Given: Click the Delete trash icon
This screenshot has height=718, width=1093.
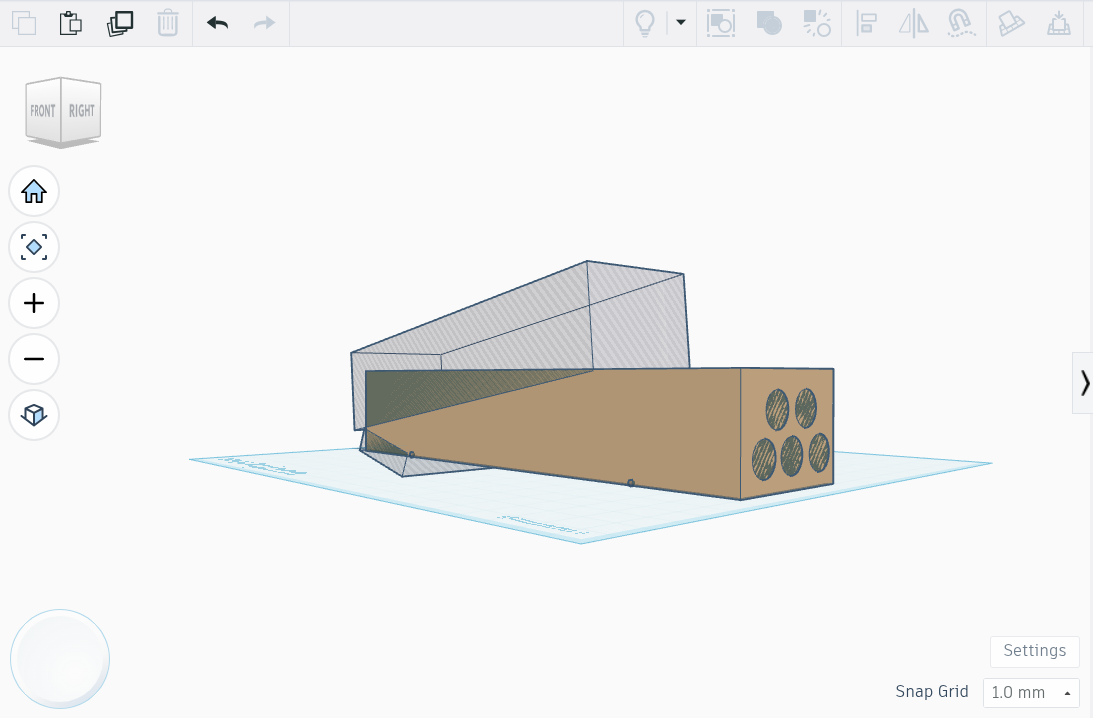Looking at the screenshot, I should click(x=167, y=23).
